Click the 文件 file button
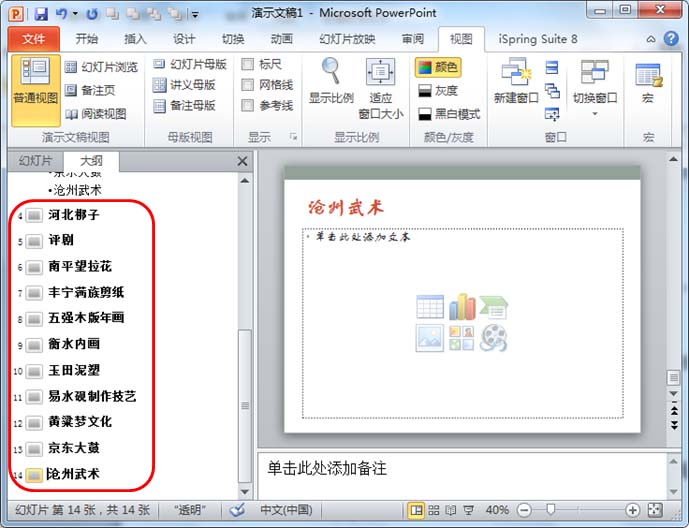This screenshot has width=689, height=528. click(x=34, y=39)
